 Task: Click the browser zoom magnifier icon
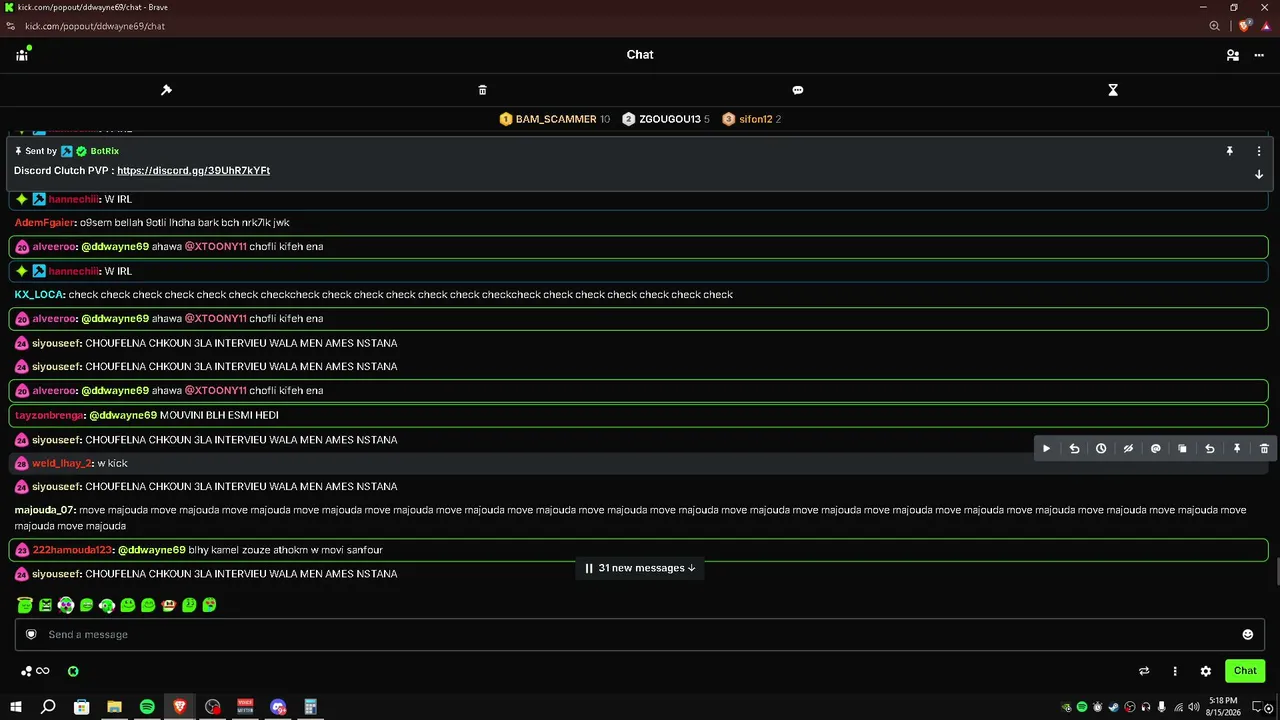(1215, 26)
